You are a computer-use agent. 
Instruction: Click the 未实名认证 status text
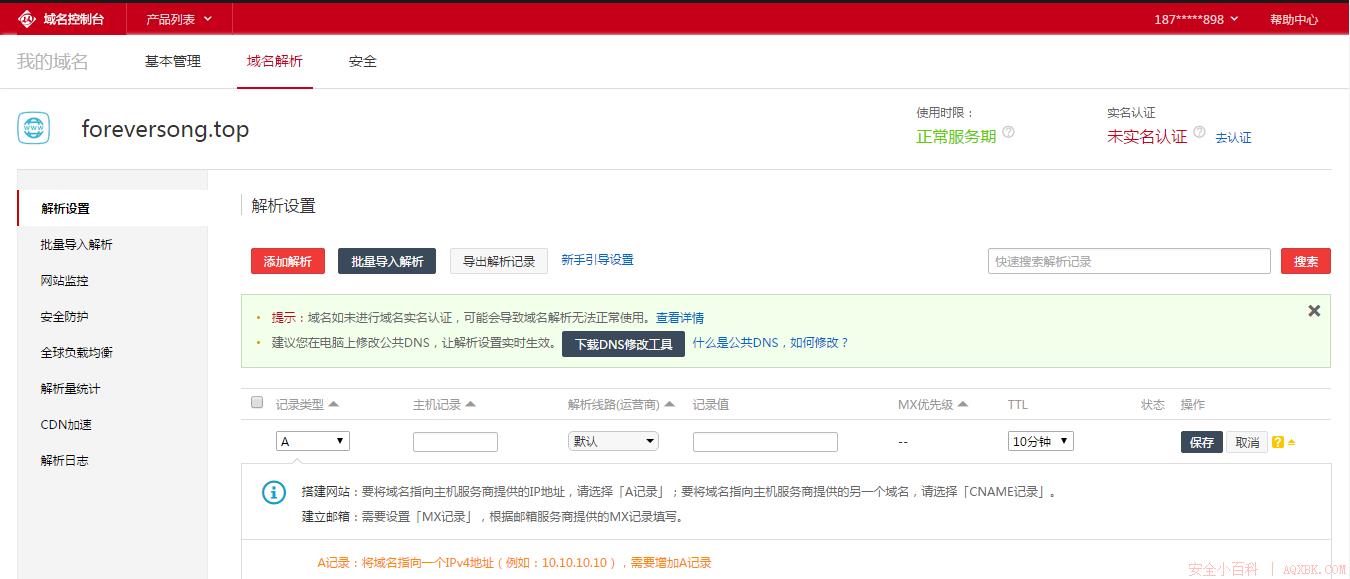point(1147,136)
